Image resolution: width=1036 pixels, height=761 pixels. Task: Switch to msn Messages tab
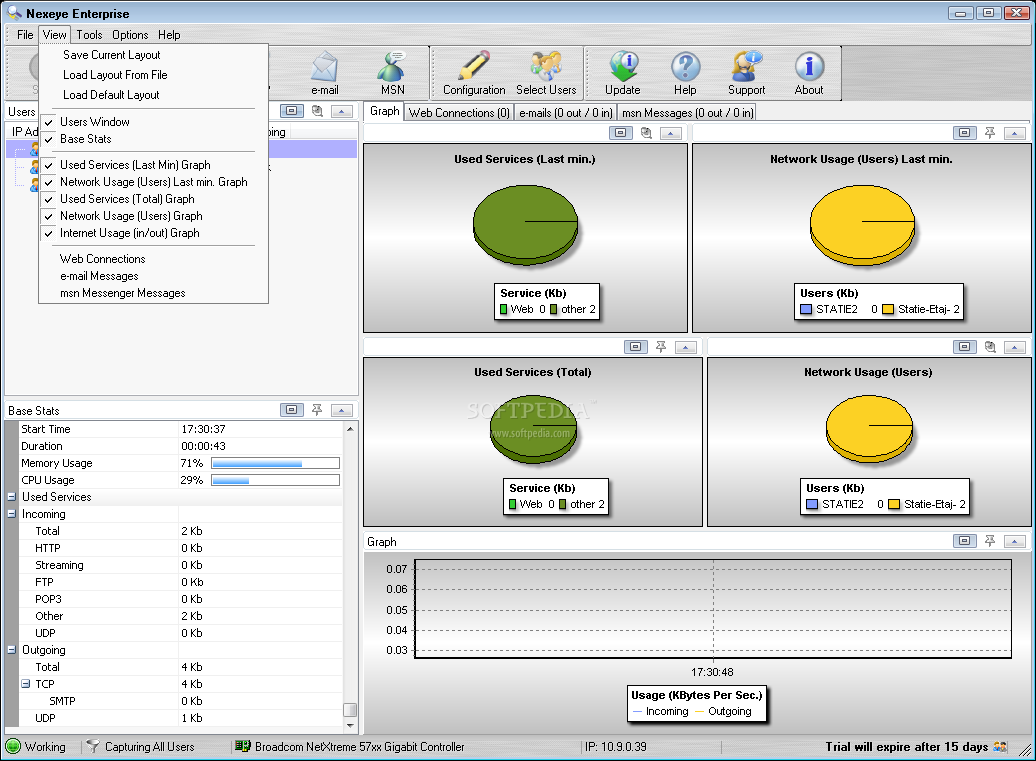tap(687, 112)
